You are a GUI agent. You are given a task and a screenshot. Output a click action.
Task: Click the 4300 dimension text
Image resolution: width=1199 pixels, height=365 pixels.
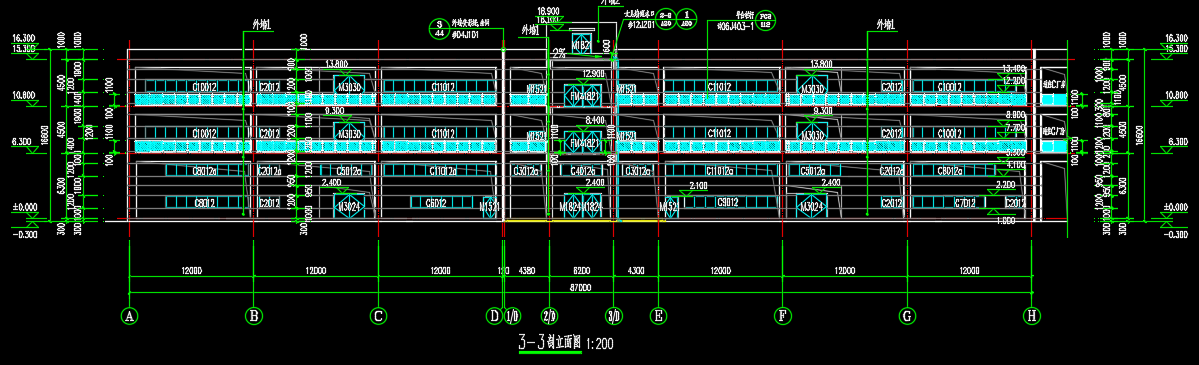coord(636,271)
